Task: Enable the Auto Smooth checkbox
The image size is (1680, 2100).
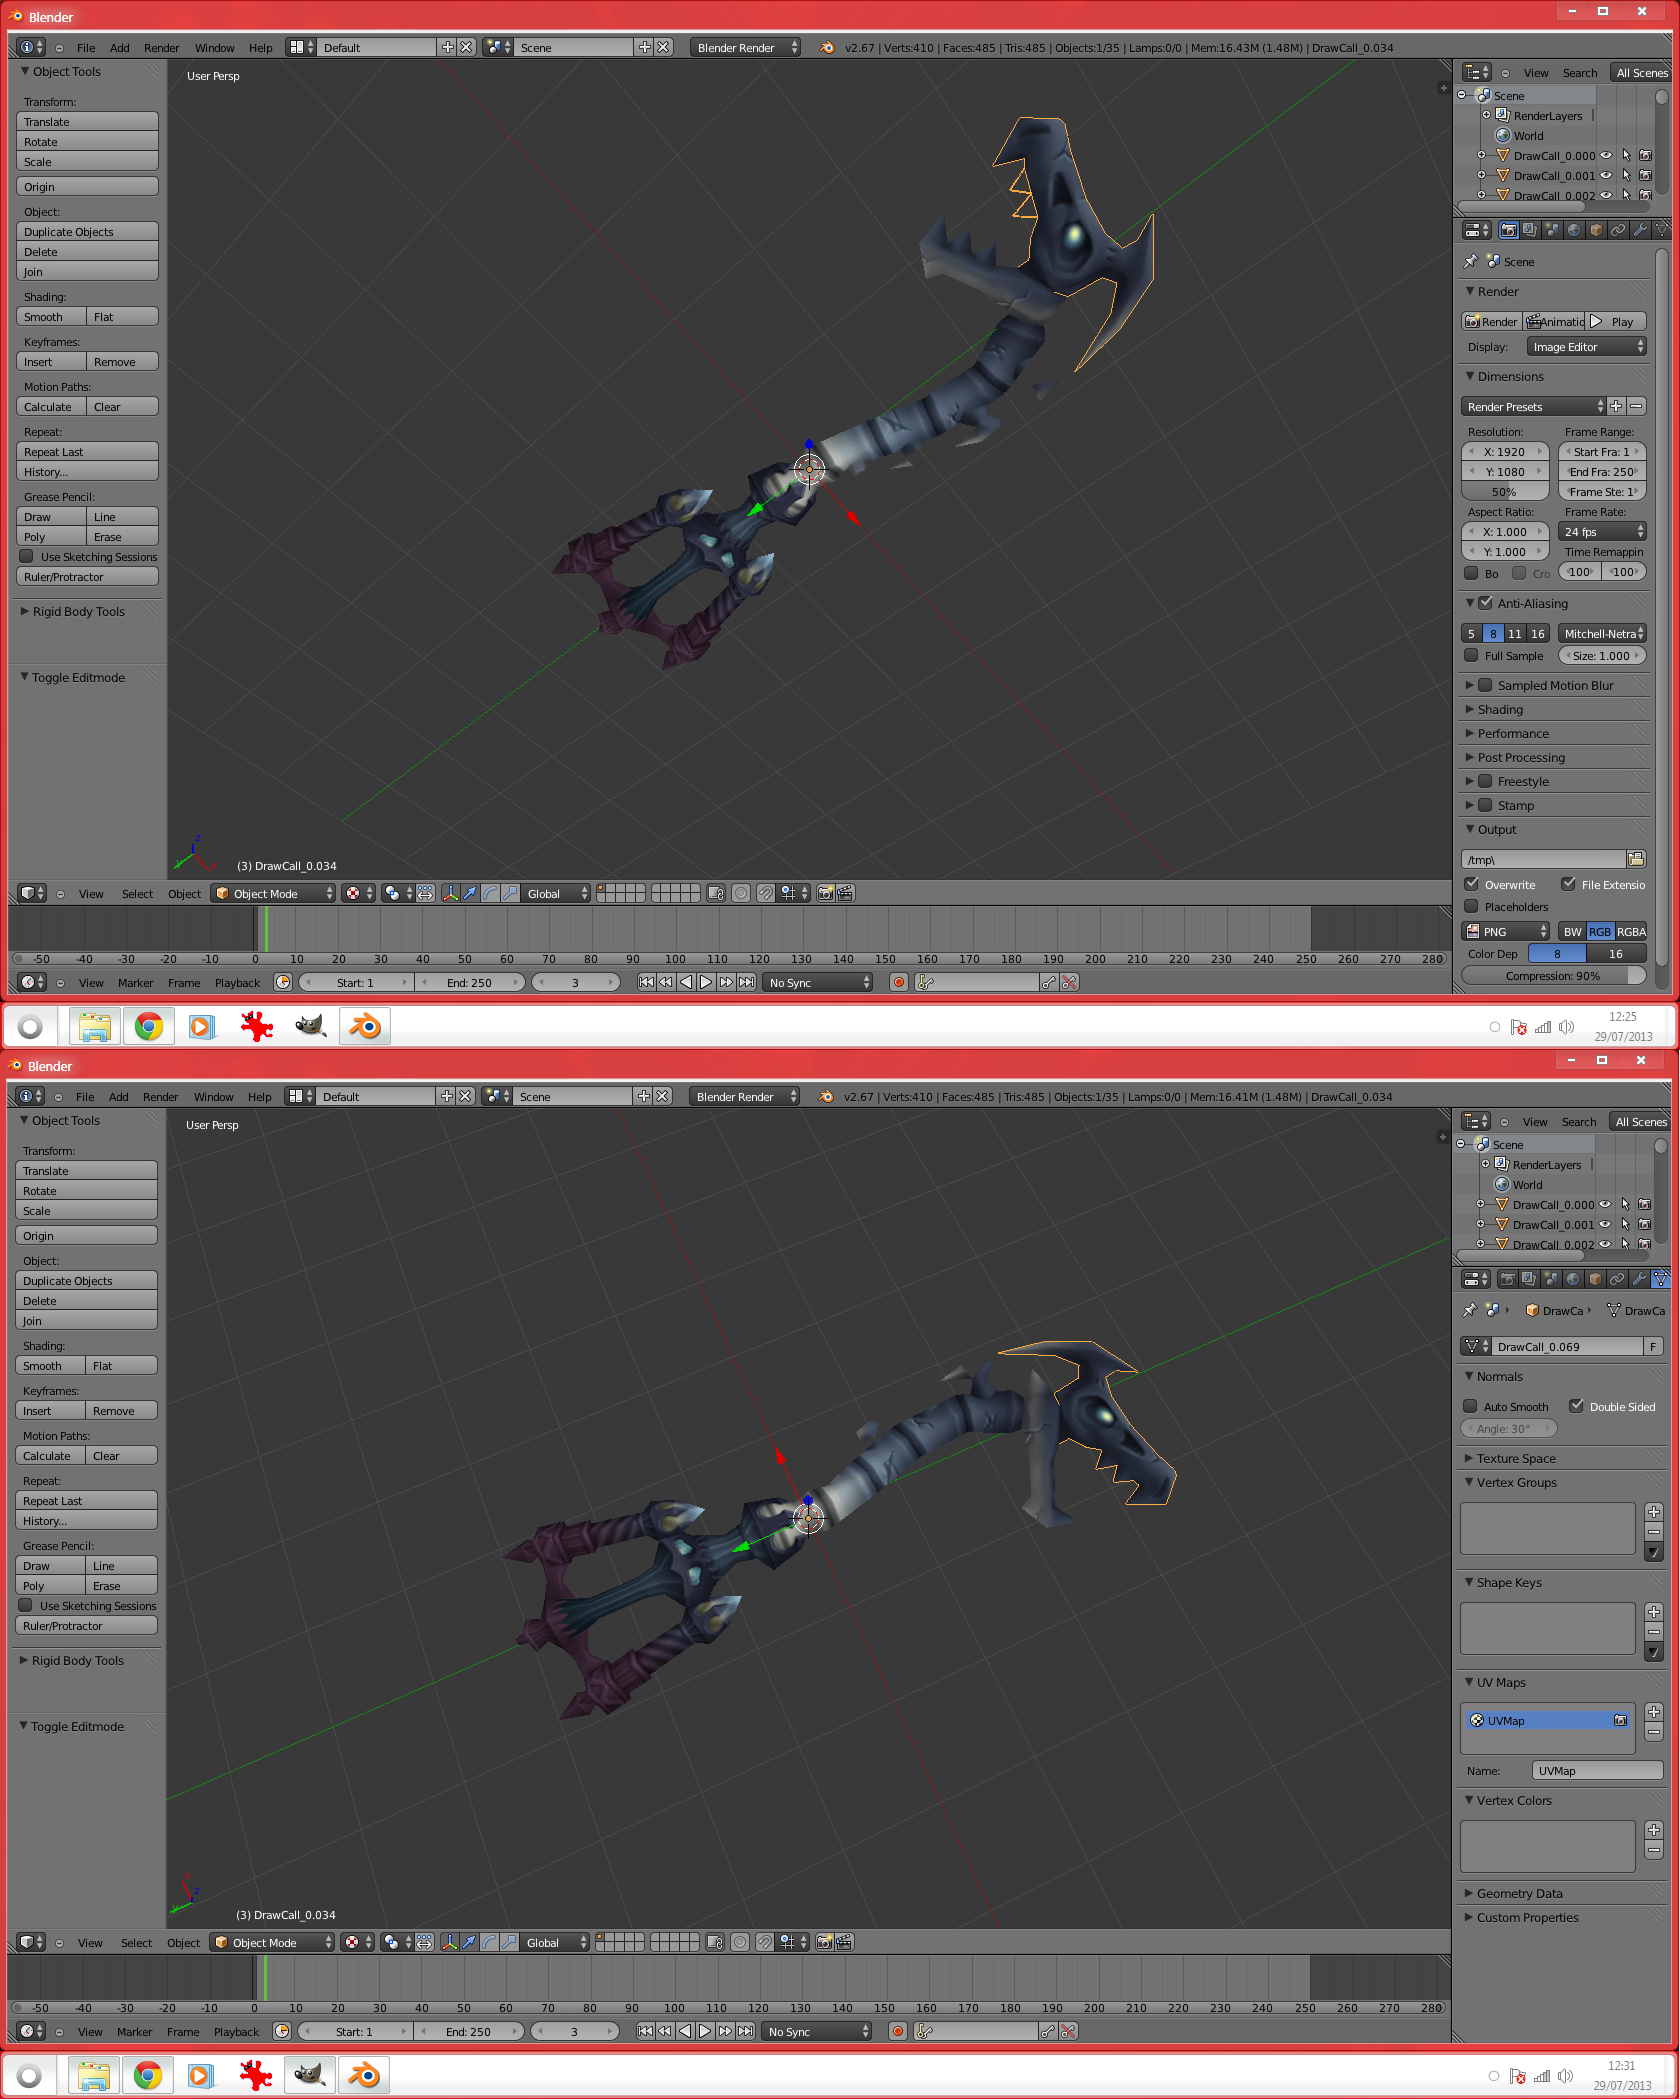Action: 1471,1406
